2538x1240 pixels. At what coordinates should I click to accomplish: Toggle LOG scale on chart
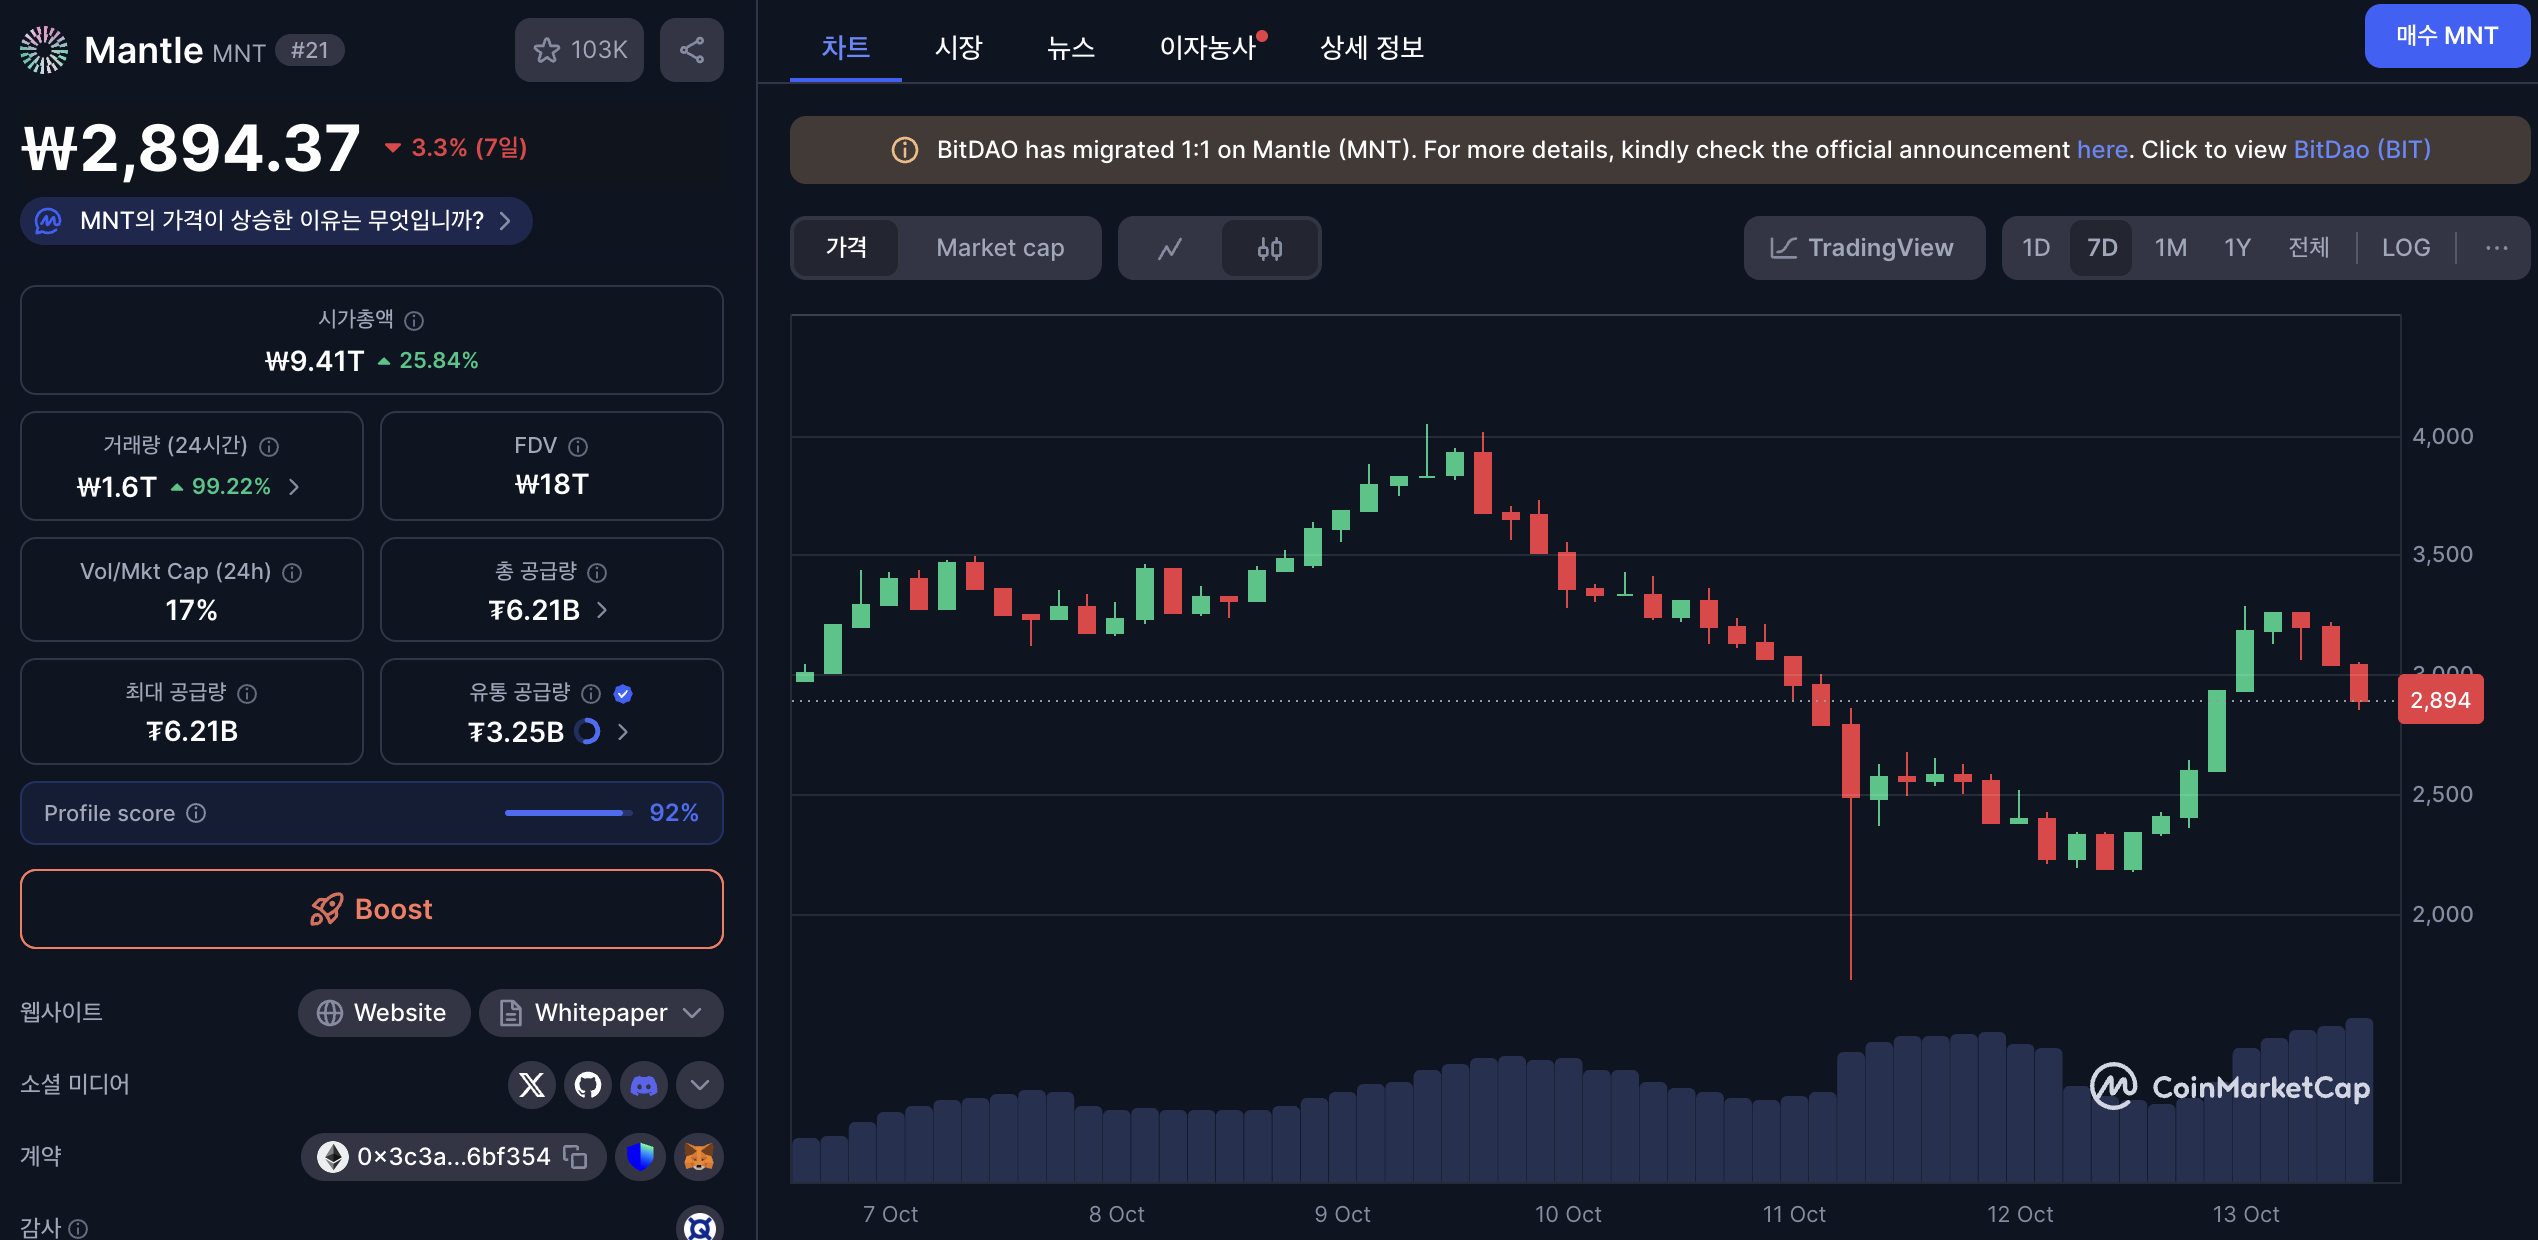click(x=2405, y=248)
